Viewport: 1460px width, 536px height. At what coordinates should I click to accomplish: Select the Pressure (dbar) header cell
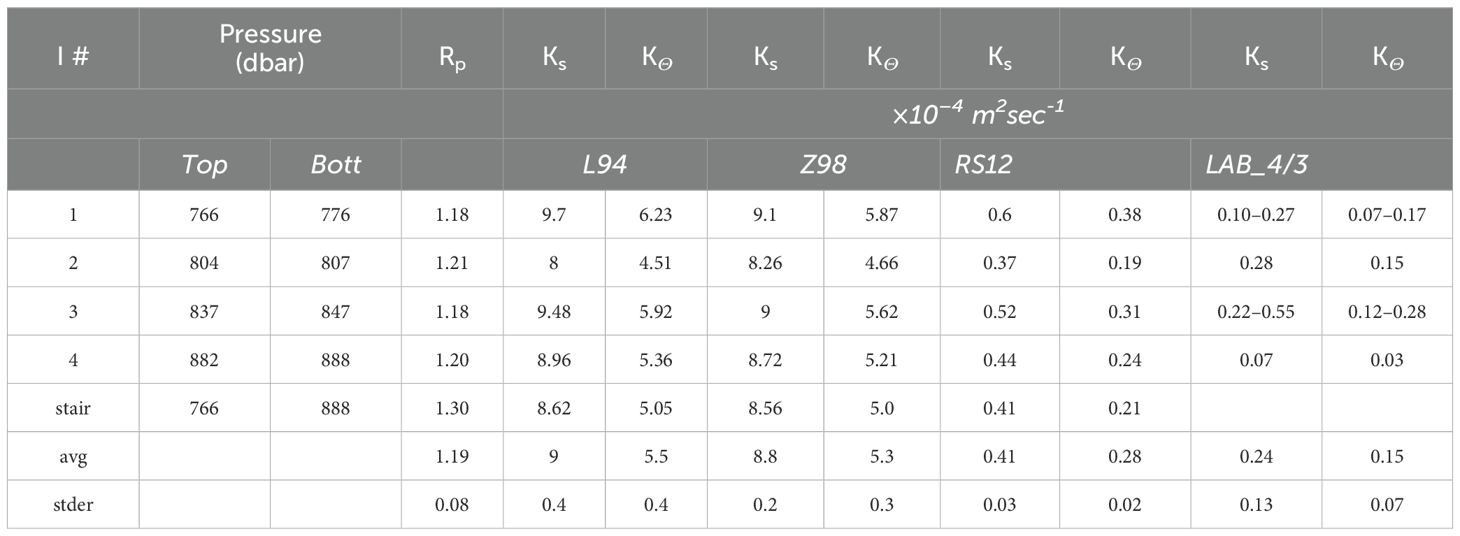pyautogui.click(x=270, y=47)
